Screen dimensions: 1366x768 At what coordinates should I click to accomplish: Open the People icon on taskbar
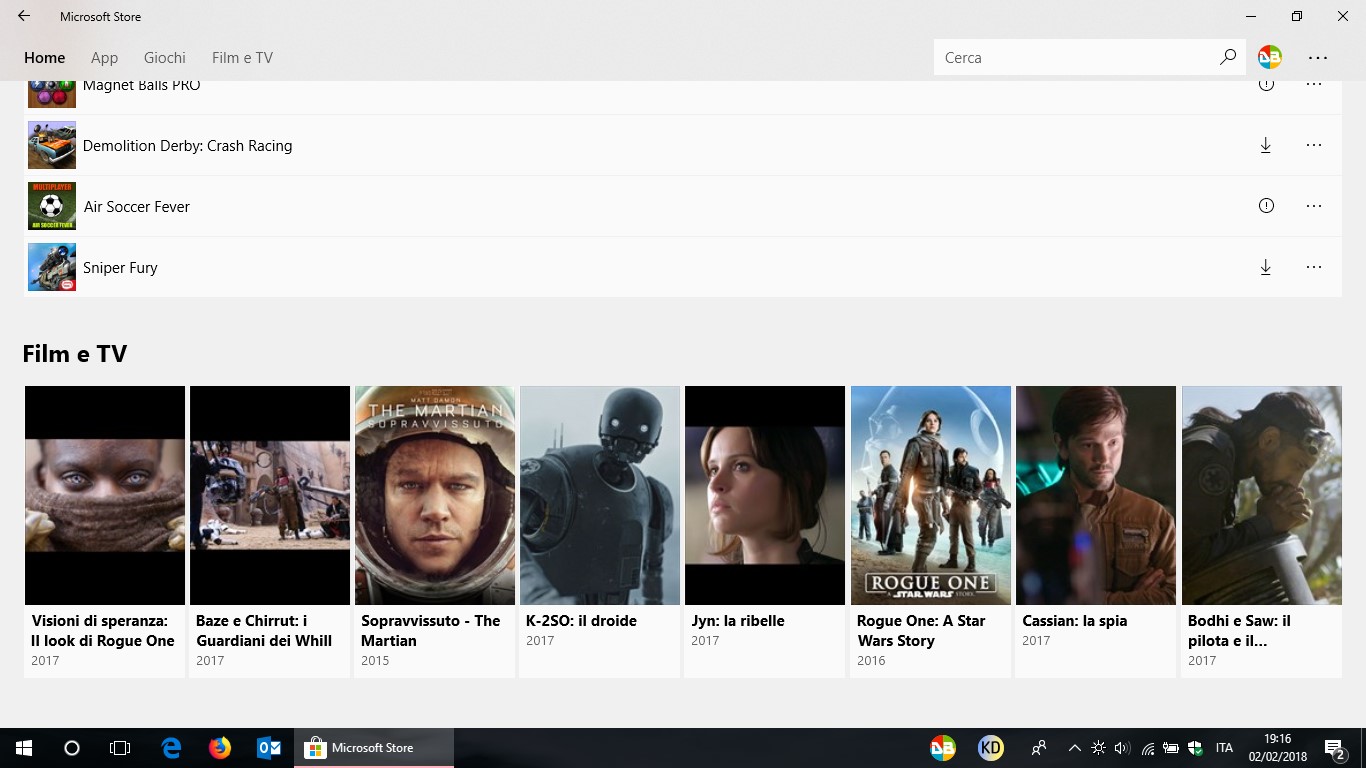coord(1039,748)
